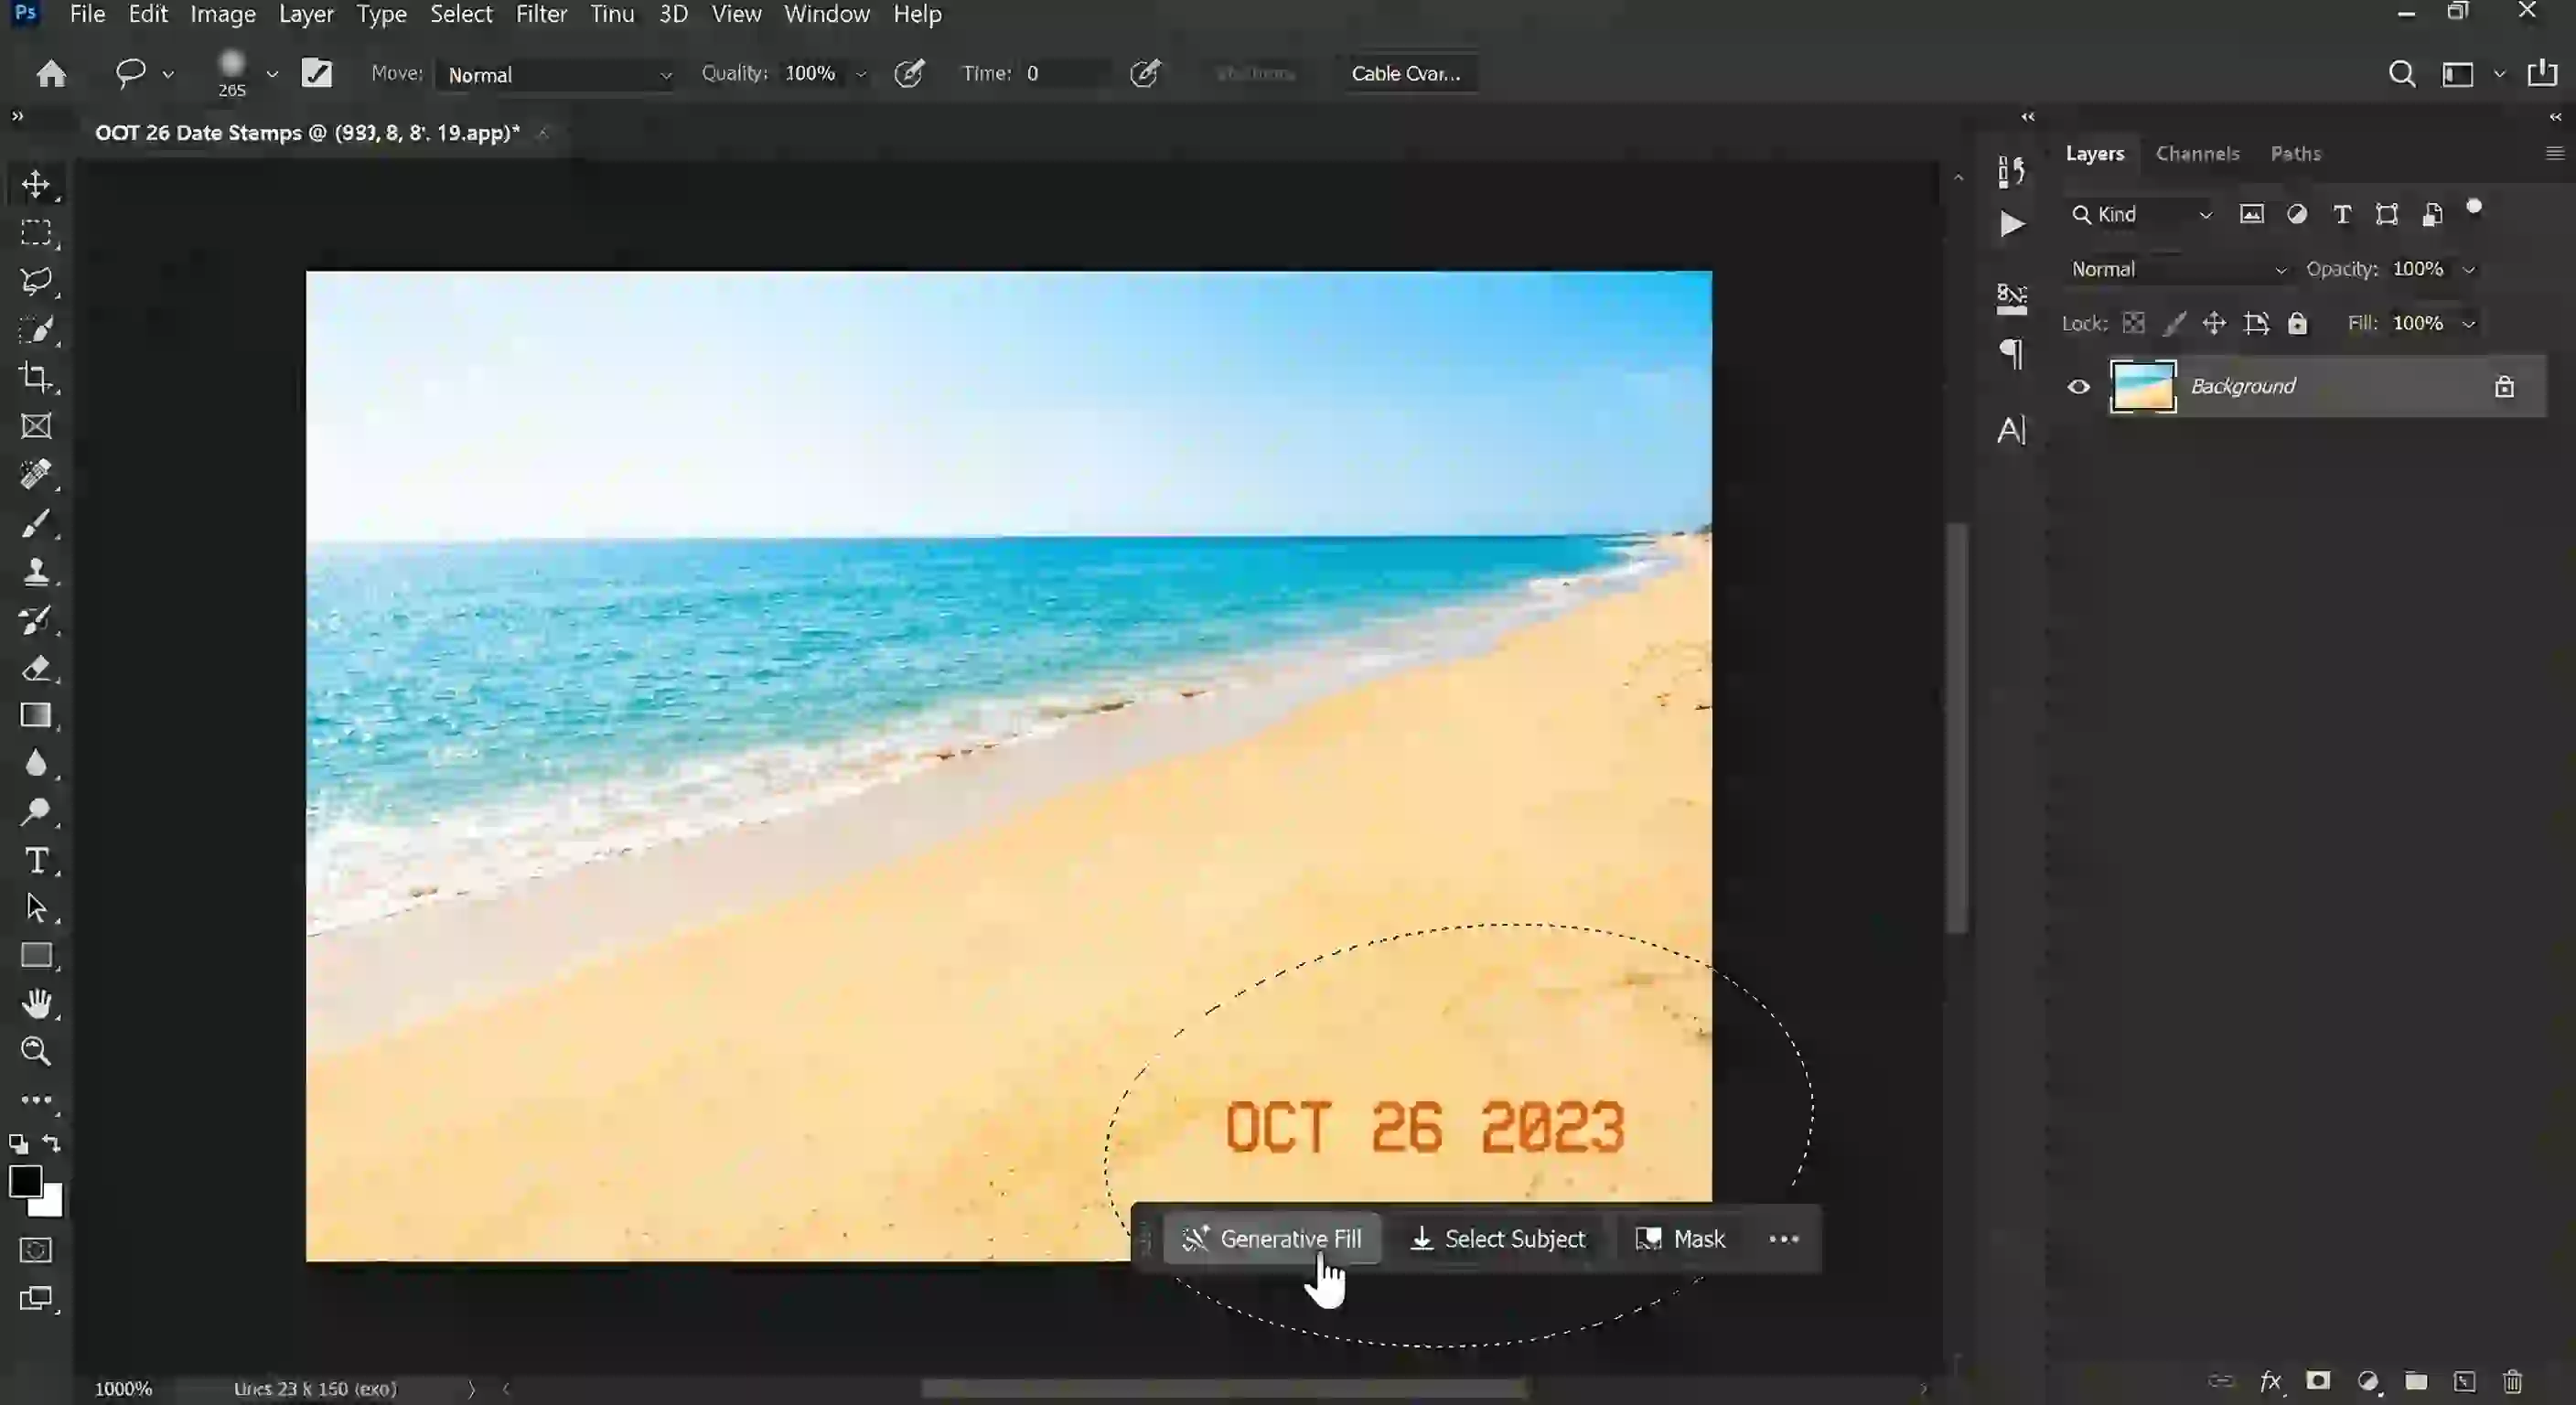Image resolution: width=2576 pixels, height=1405 pixels.
Task: Select the Type tool
Action: coord(36,861)
